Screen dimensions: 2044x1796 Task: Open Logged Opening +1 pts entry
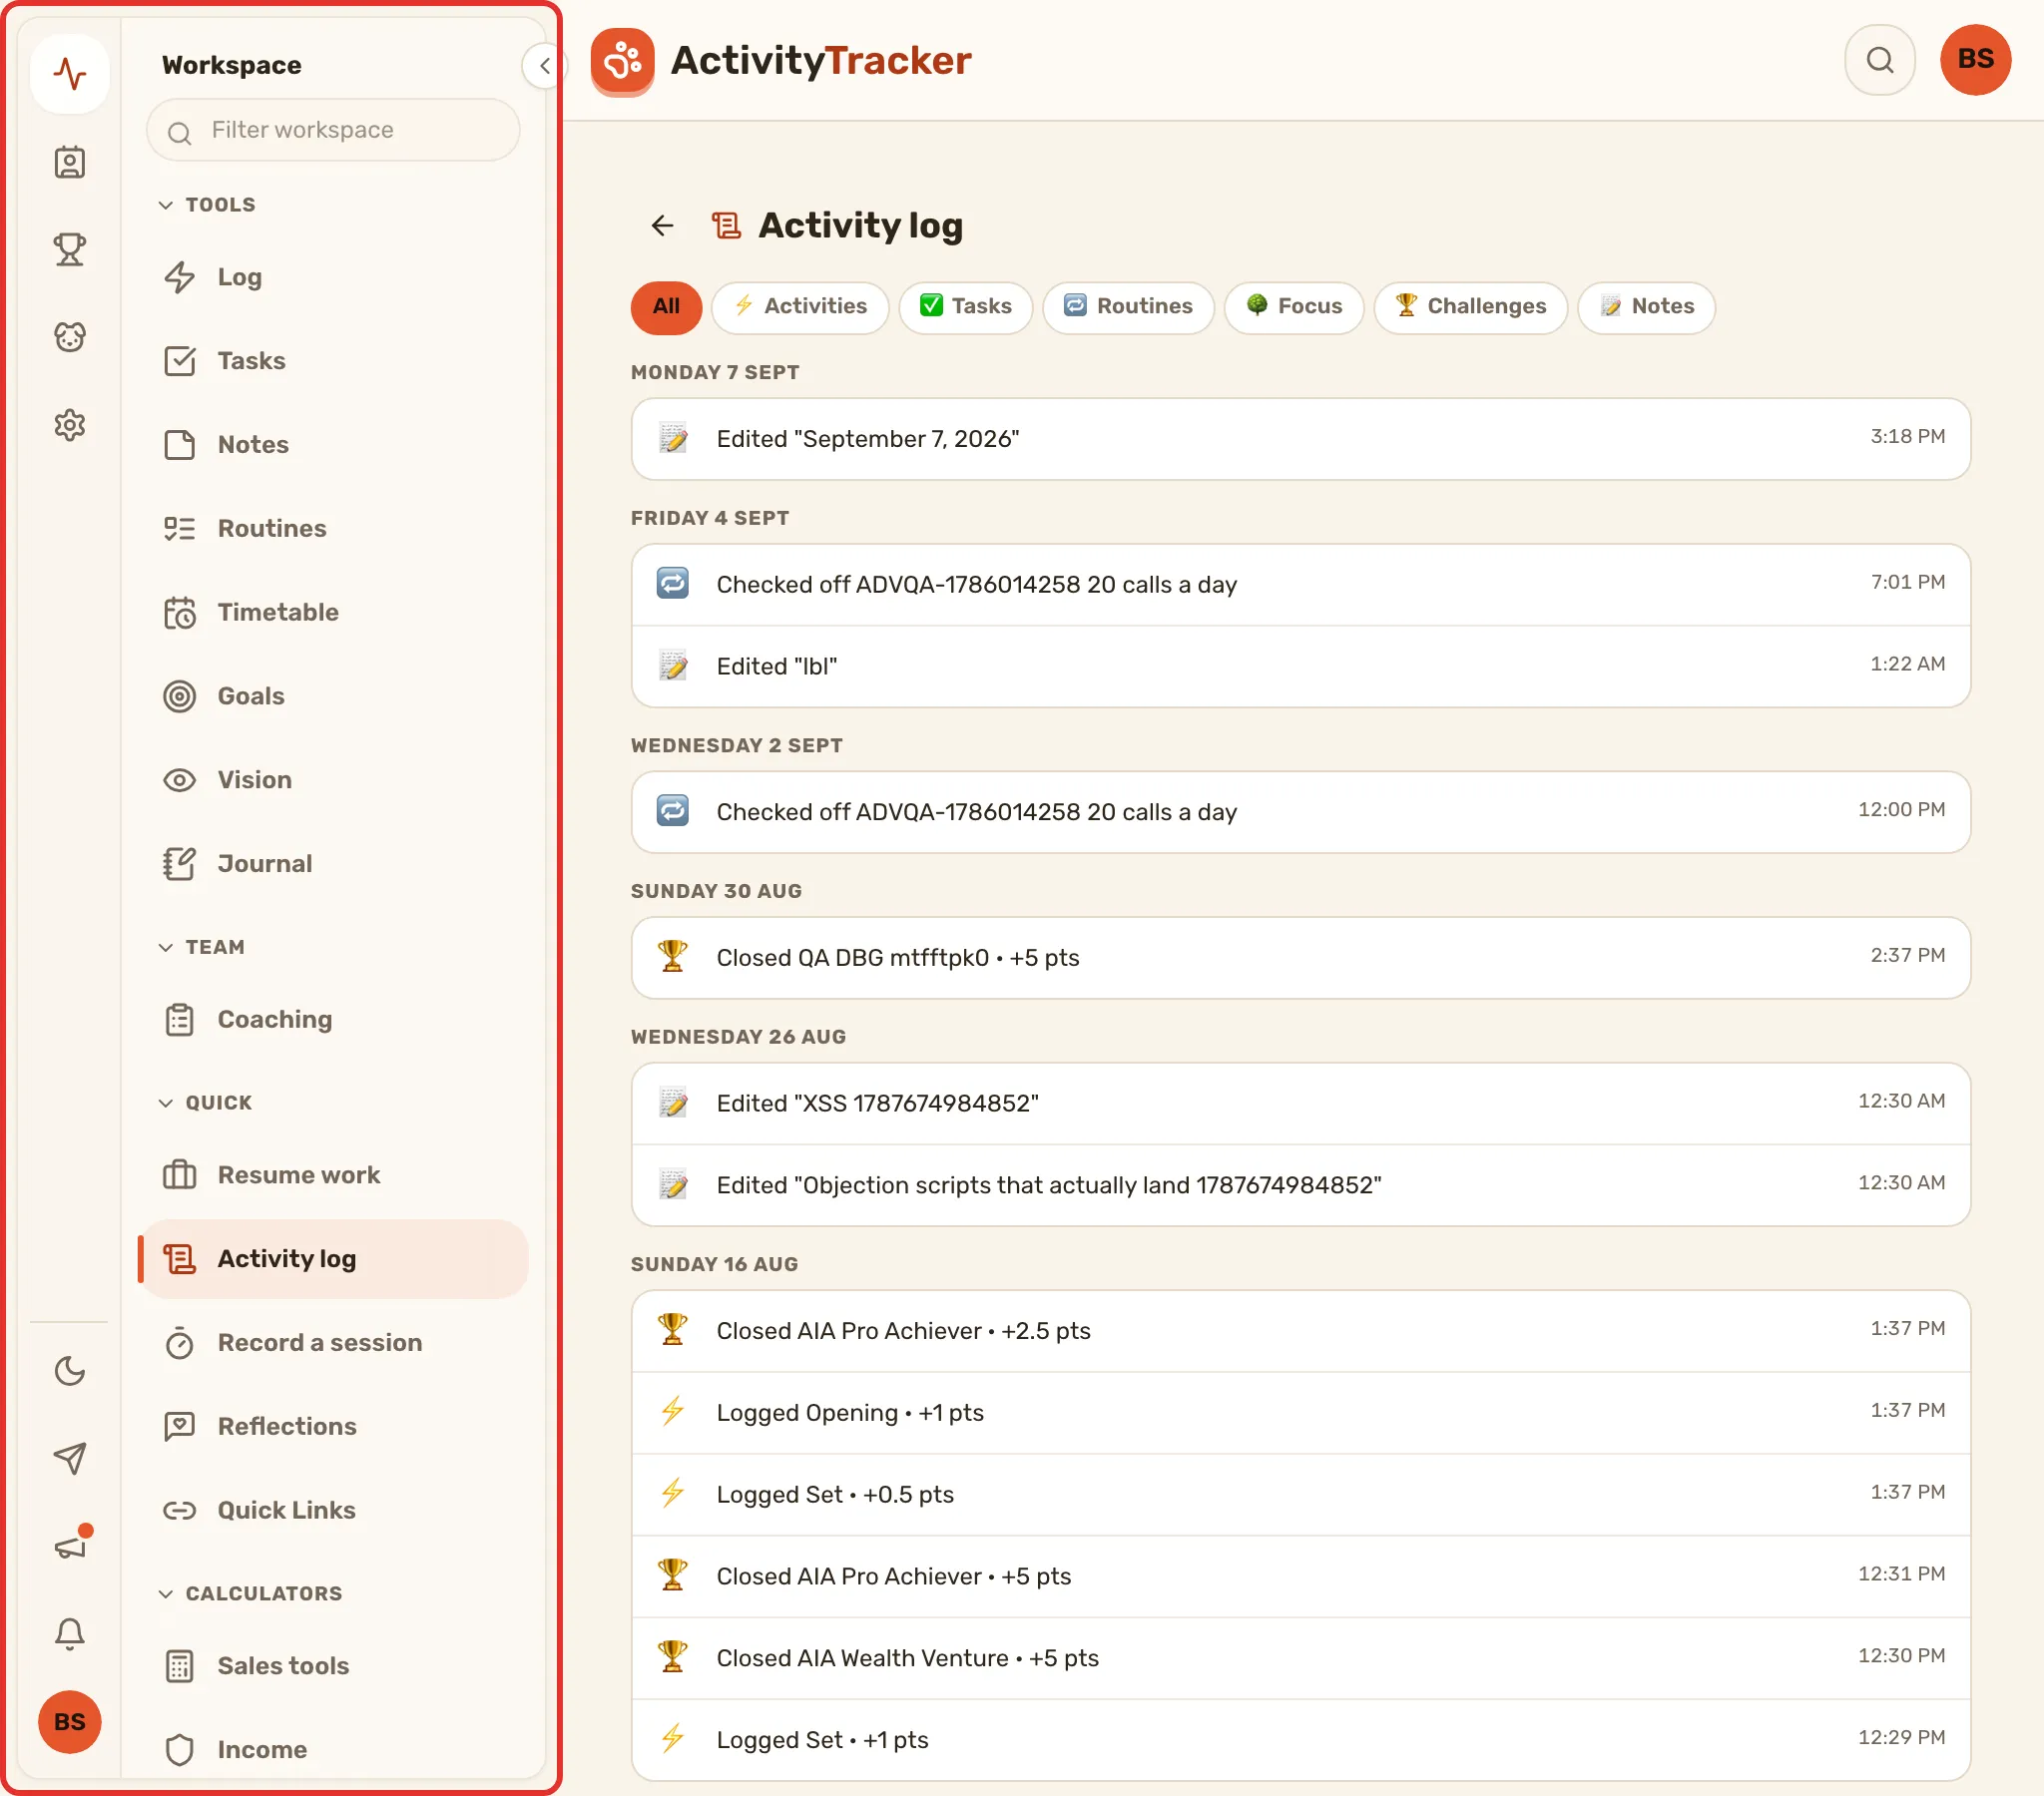(1300, 1413)
